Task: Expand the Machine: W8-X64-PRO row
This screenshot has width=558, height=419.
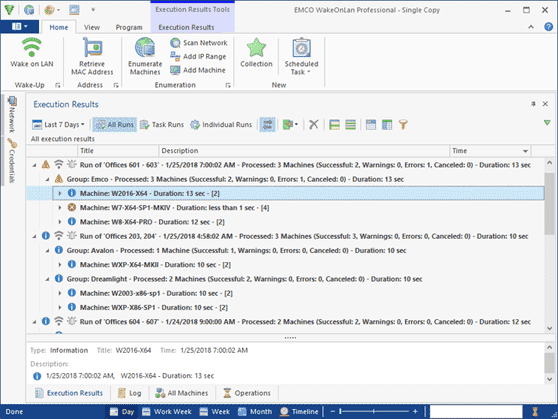Action: click(60, 222)
